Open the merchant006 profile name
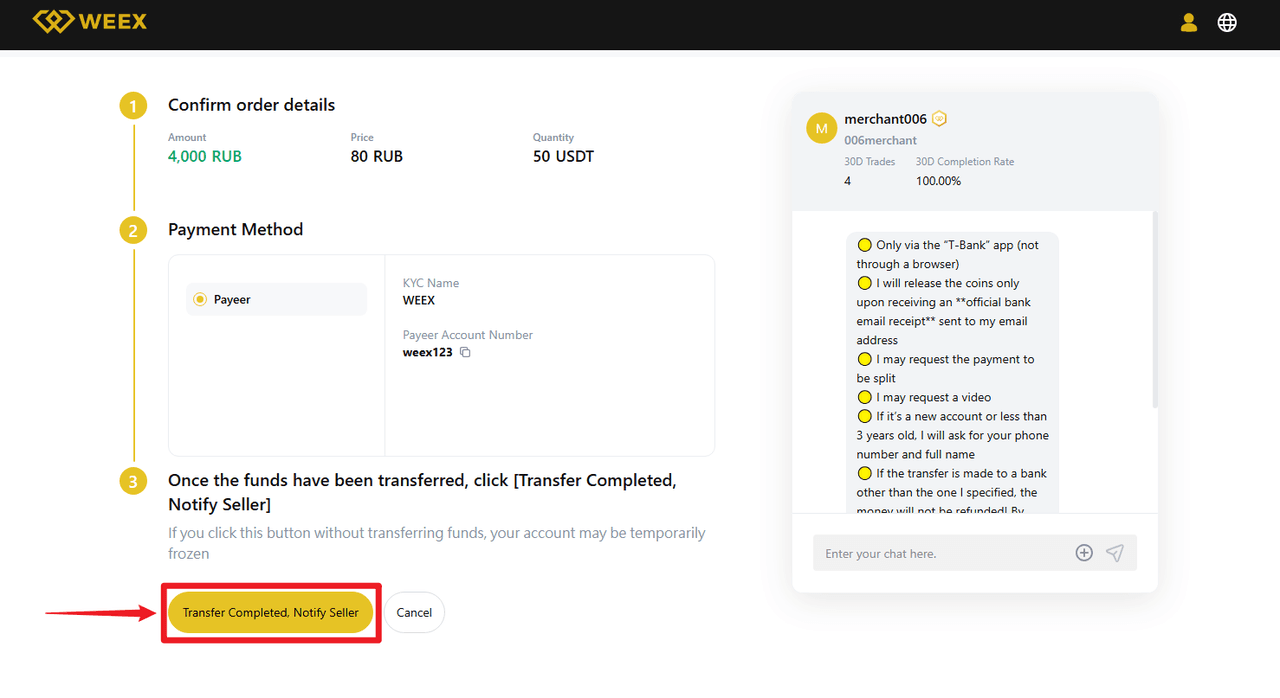The image size is (1280, 698). (x=885, y=119)
